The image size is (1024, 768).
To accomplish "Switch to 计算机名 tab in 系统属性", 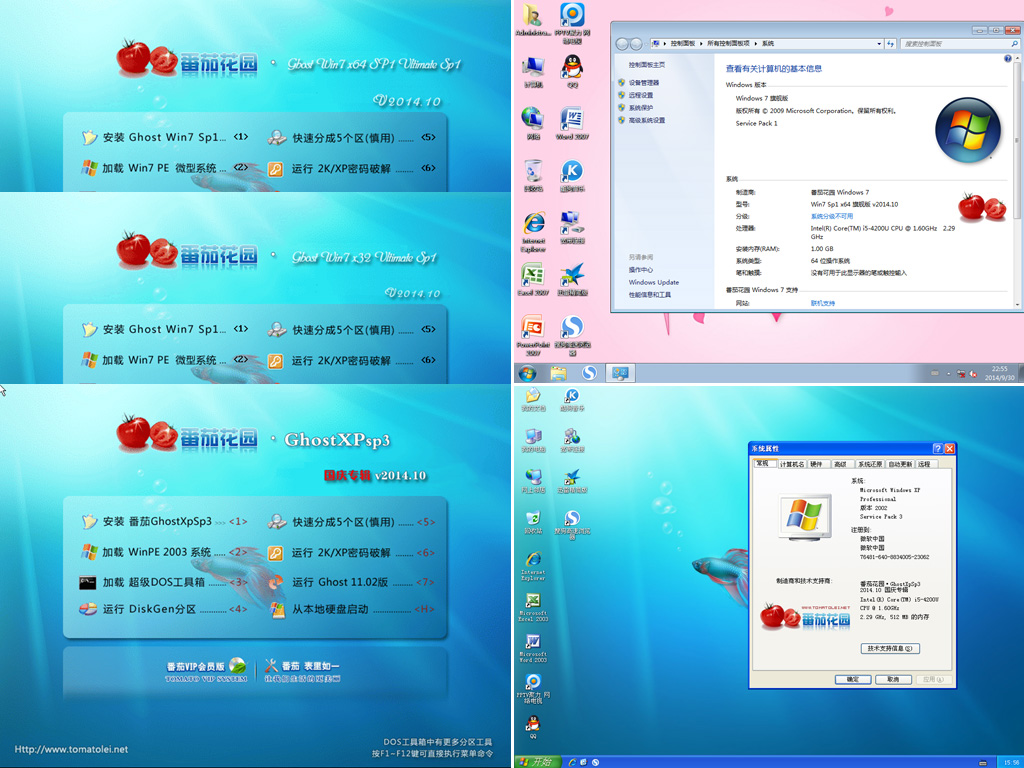I will coord(792,464).
